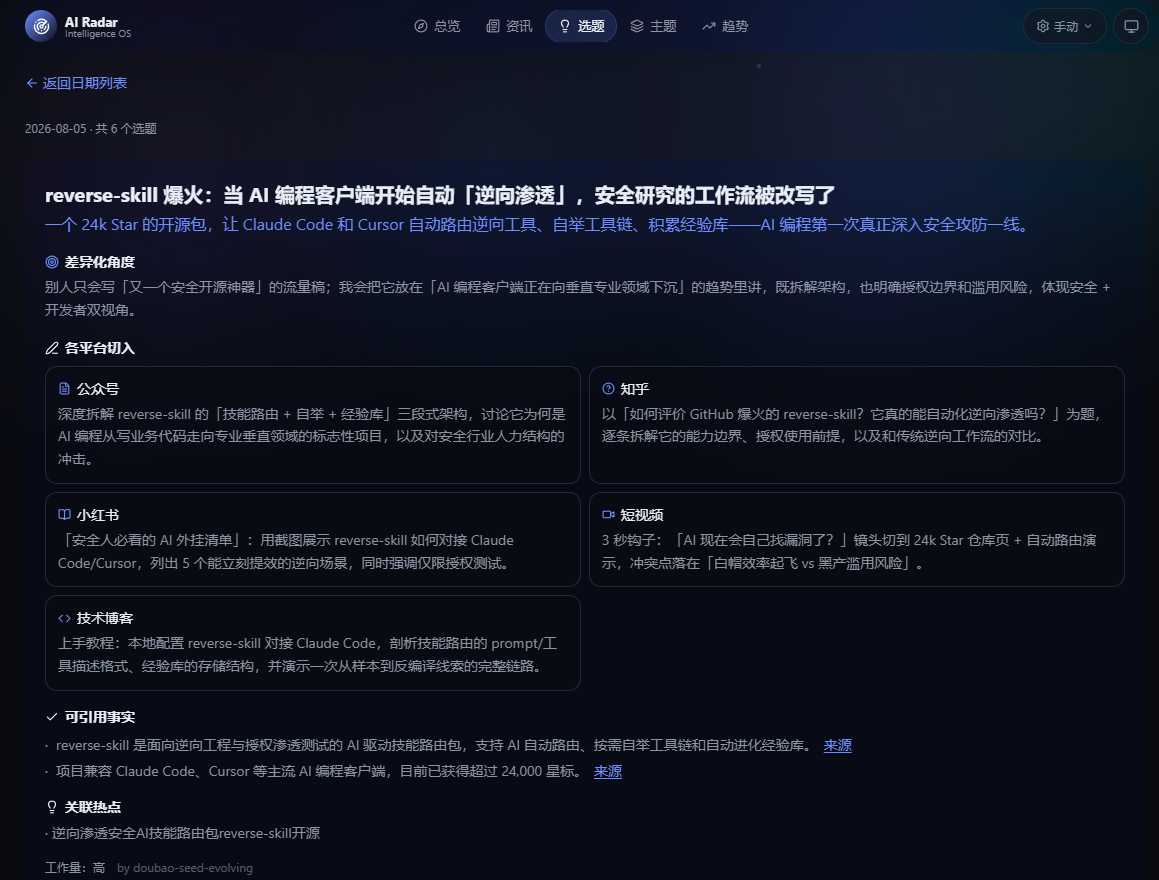Open the 手动 mode dropdown
Viewport: 1159px width, 880px height.
[1064, 27]
